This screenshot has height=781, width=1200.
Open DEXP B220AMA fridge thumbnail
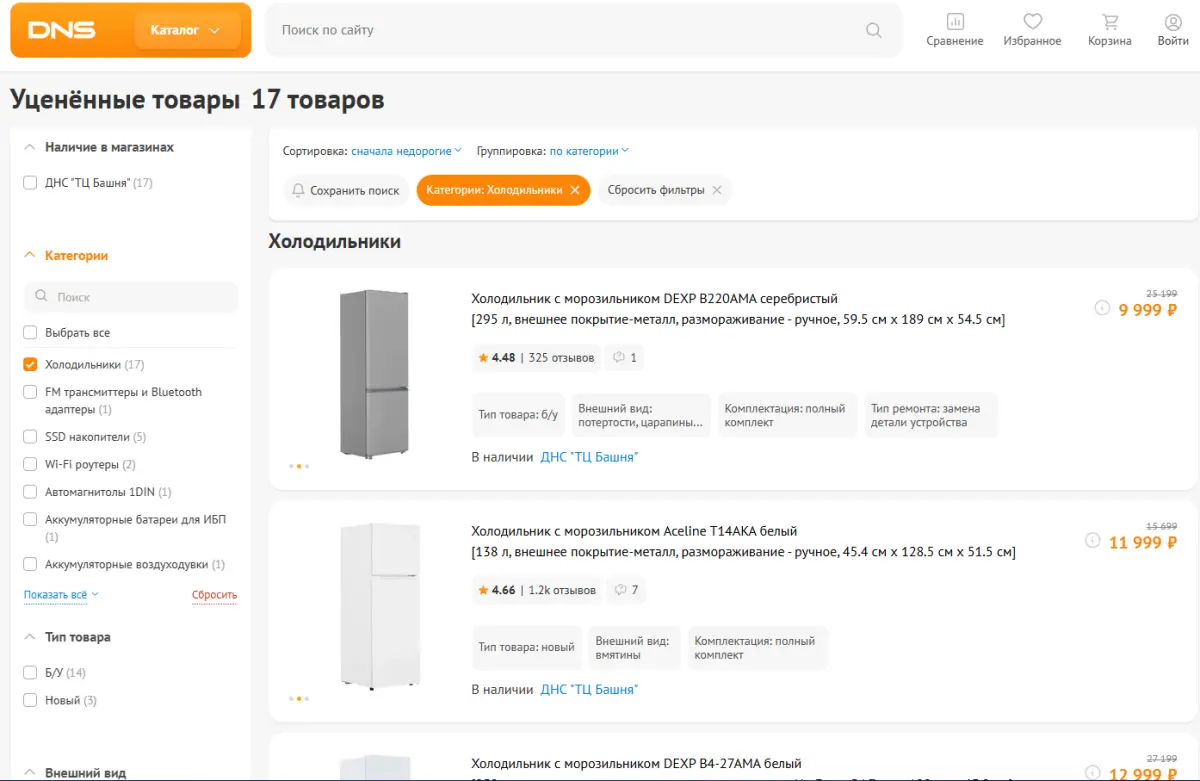click(374, 374)
